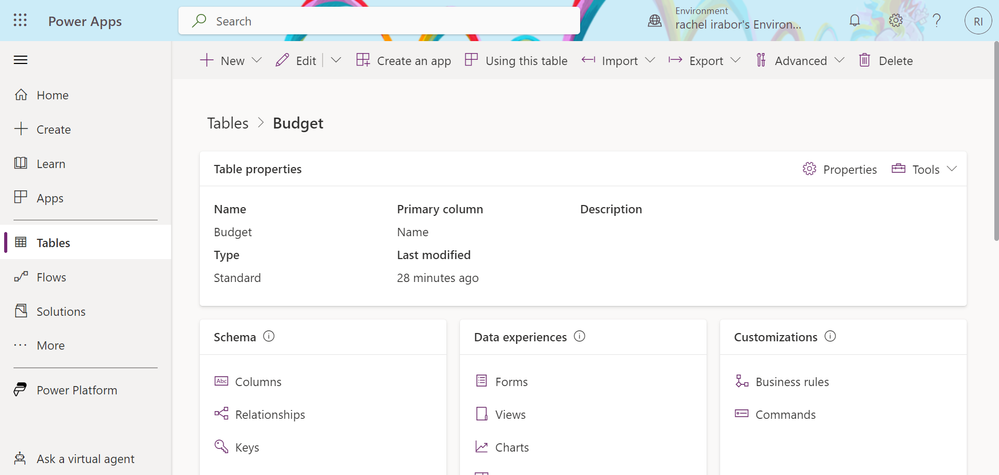
Task: Go to Home in left navigation
Action: 85,95
